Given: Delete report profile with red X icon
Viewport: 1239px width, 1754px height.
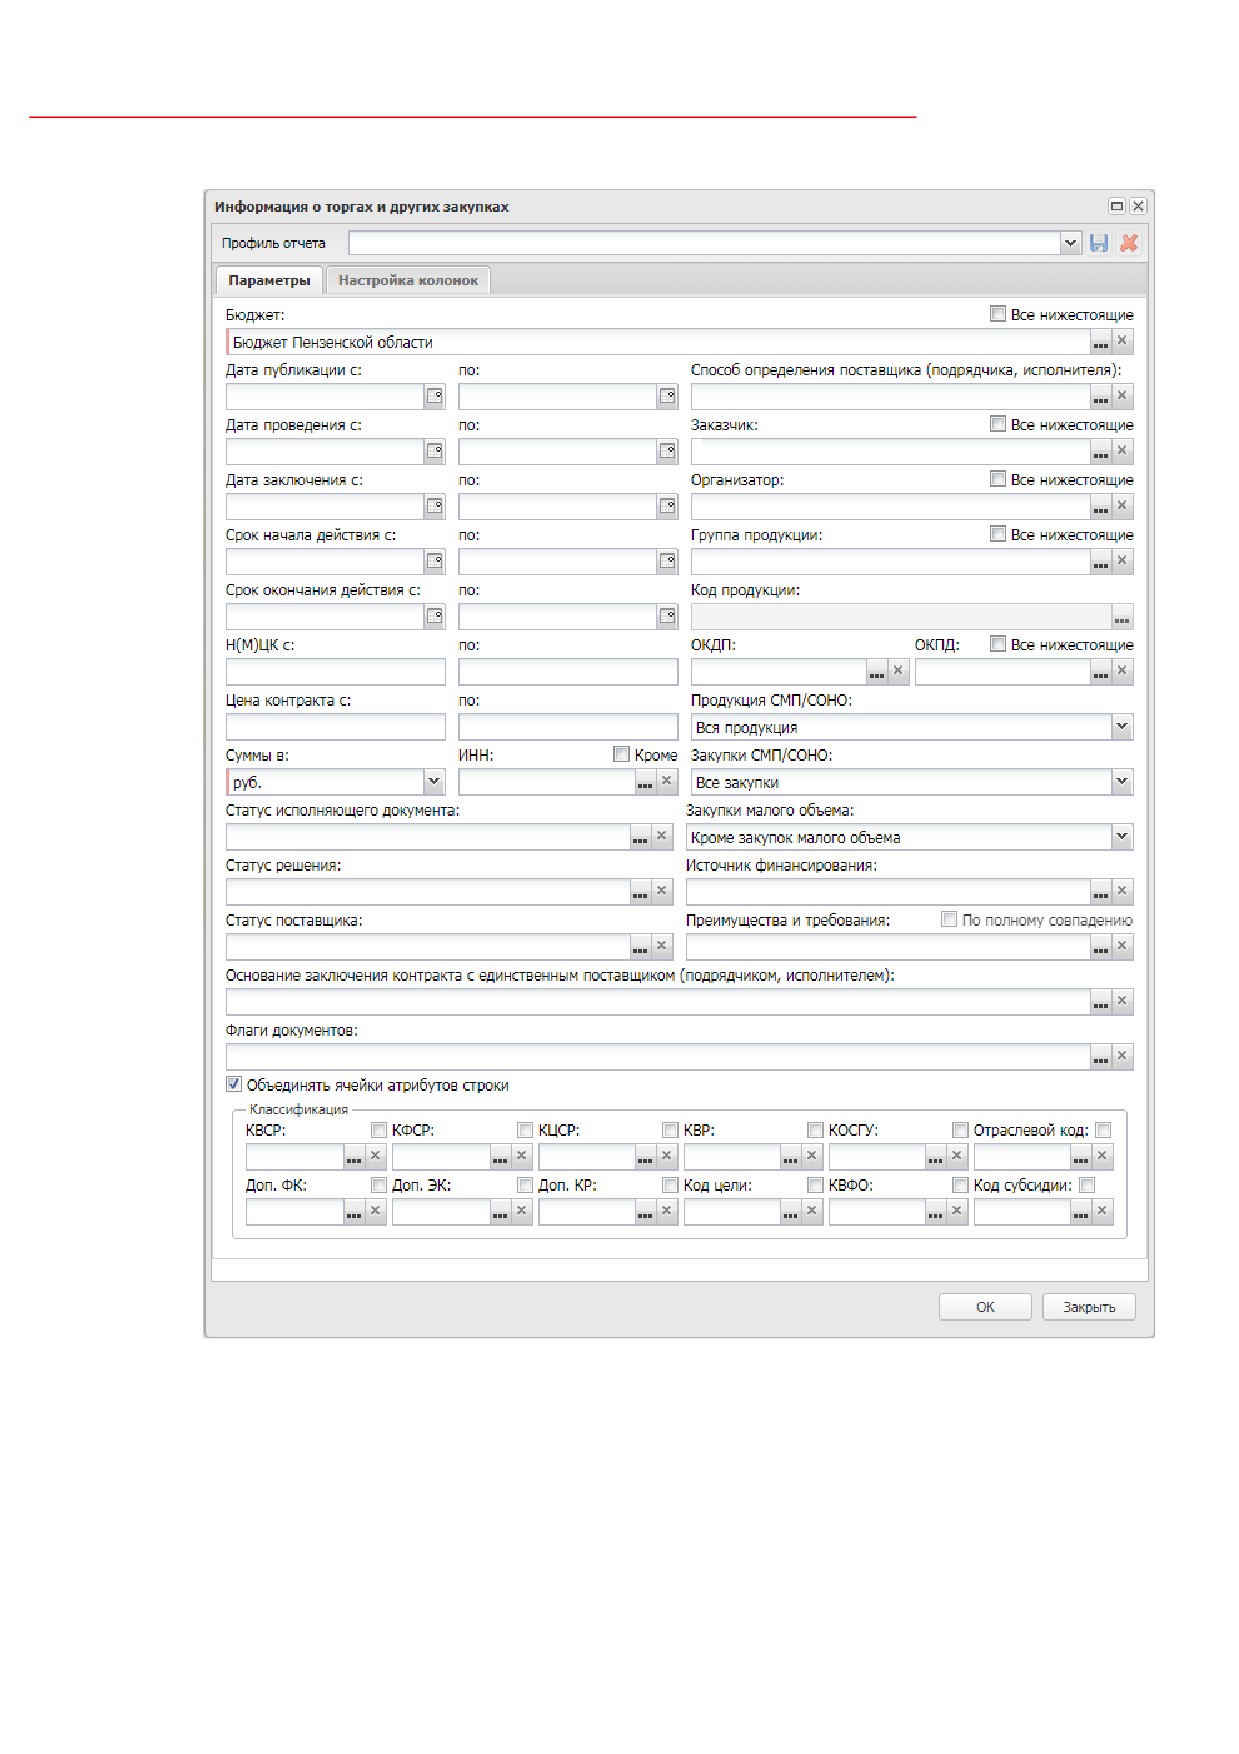Looking at the screenshot, I should tap(1129, 243).
